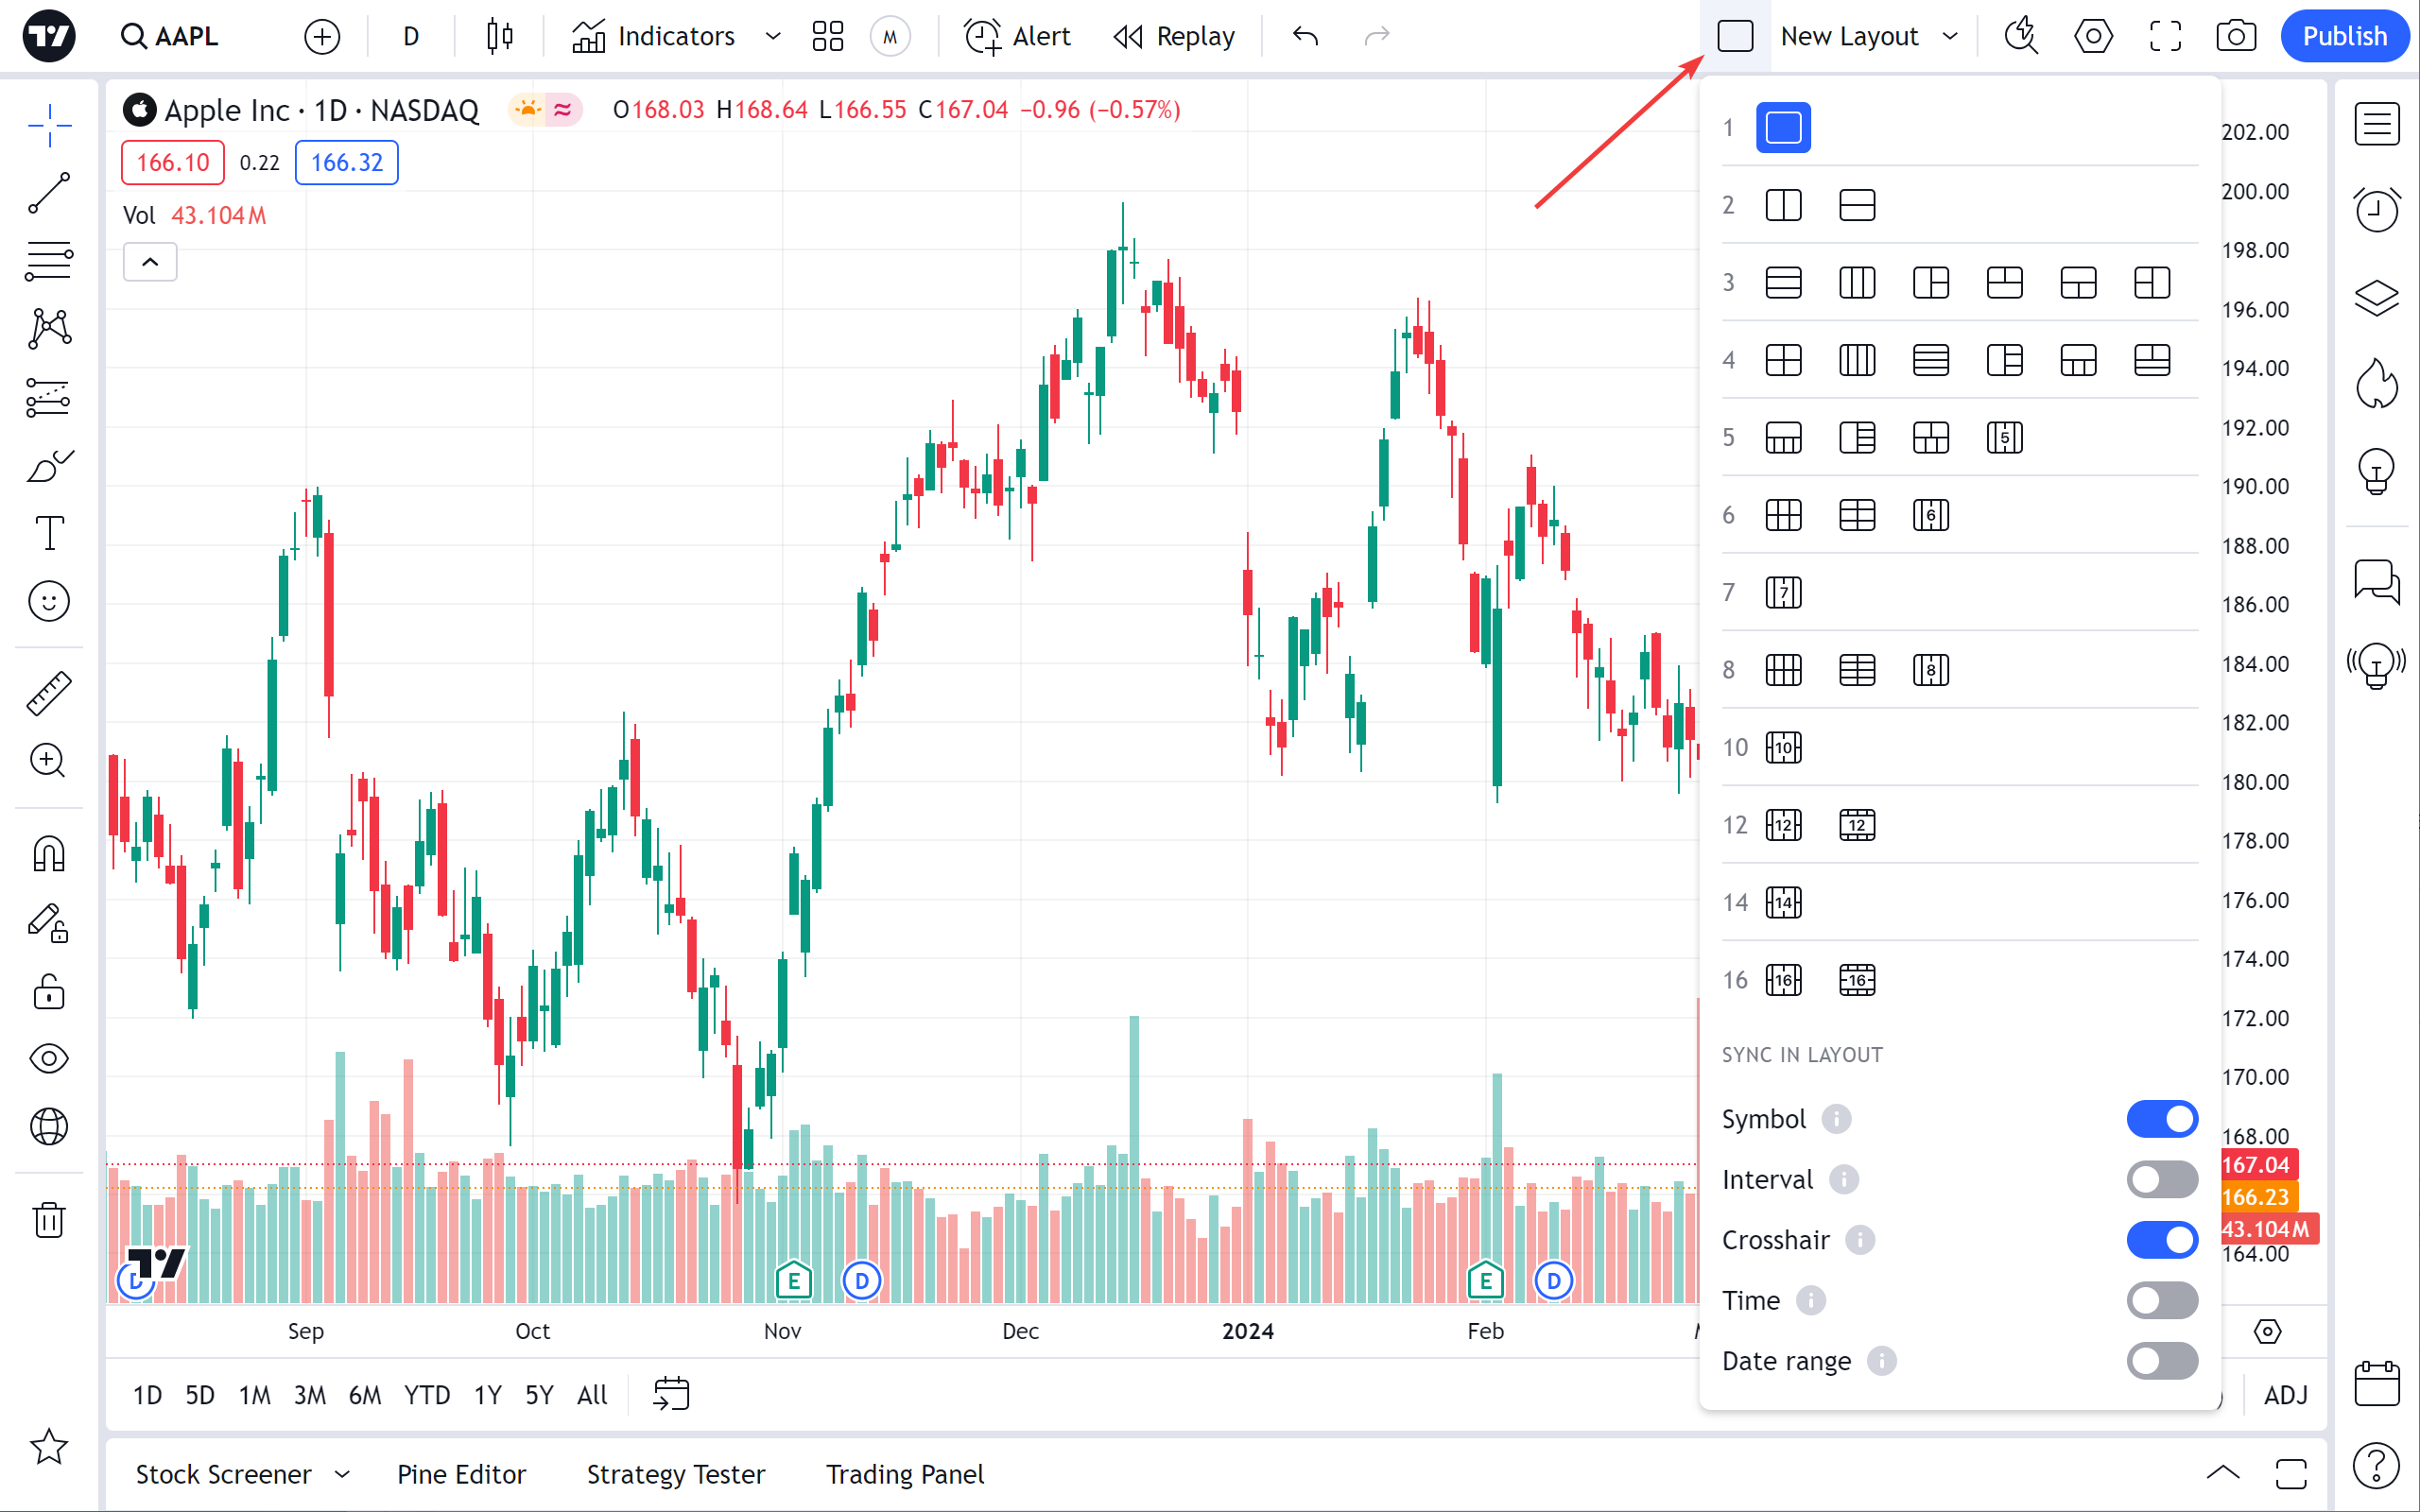Screen dimensions: 2420x1512
Task: Open the Indicators dropdown chevron
Action: [x=773, y=37]
